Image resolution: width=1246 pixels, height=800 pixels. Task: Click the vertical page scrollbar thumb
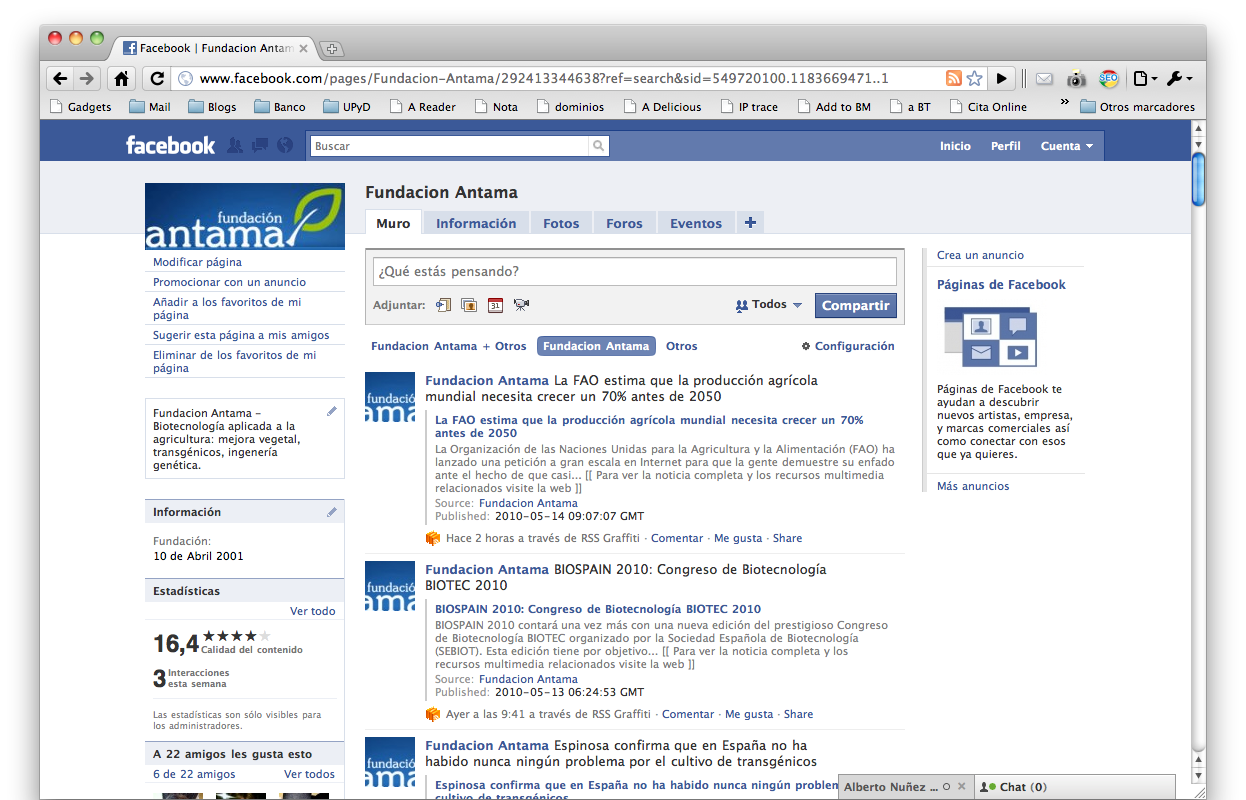pos(1198,179)
